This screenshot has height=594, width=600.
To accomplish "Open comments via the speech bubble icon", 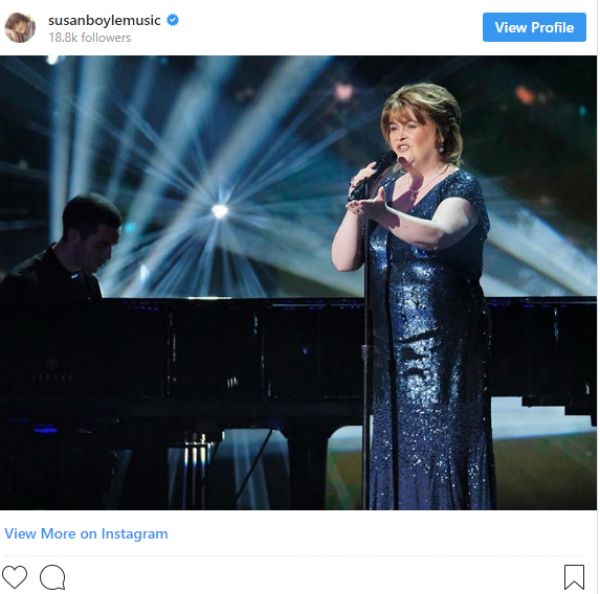I will (52, 576).
